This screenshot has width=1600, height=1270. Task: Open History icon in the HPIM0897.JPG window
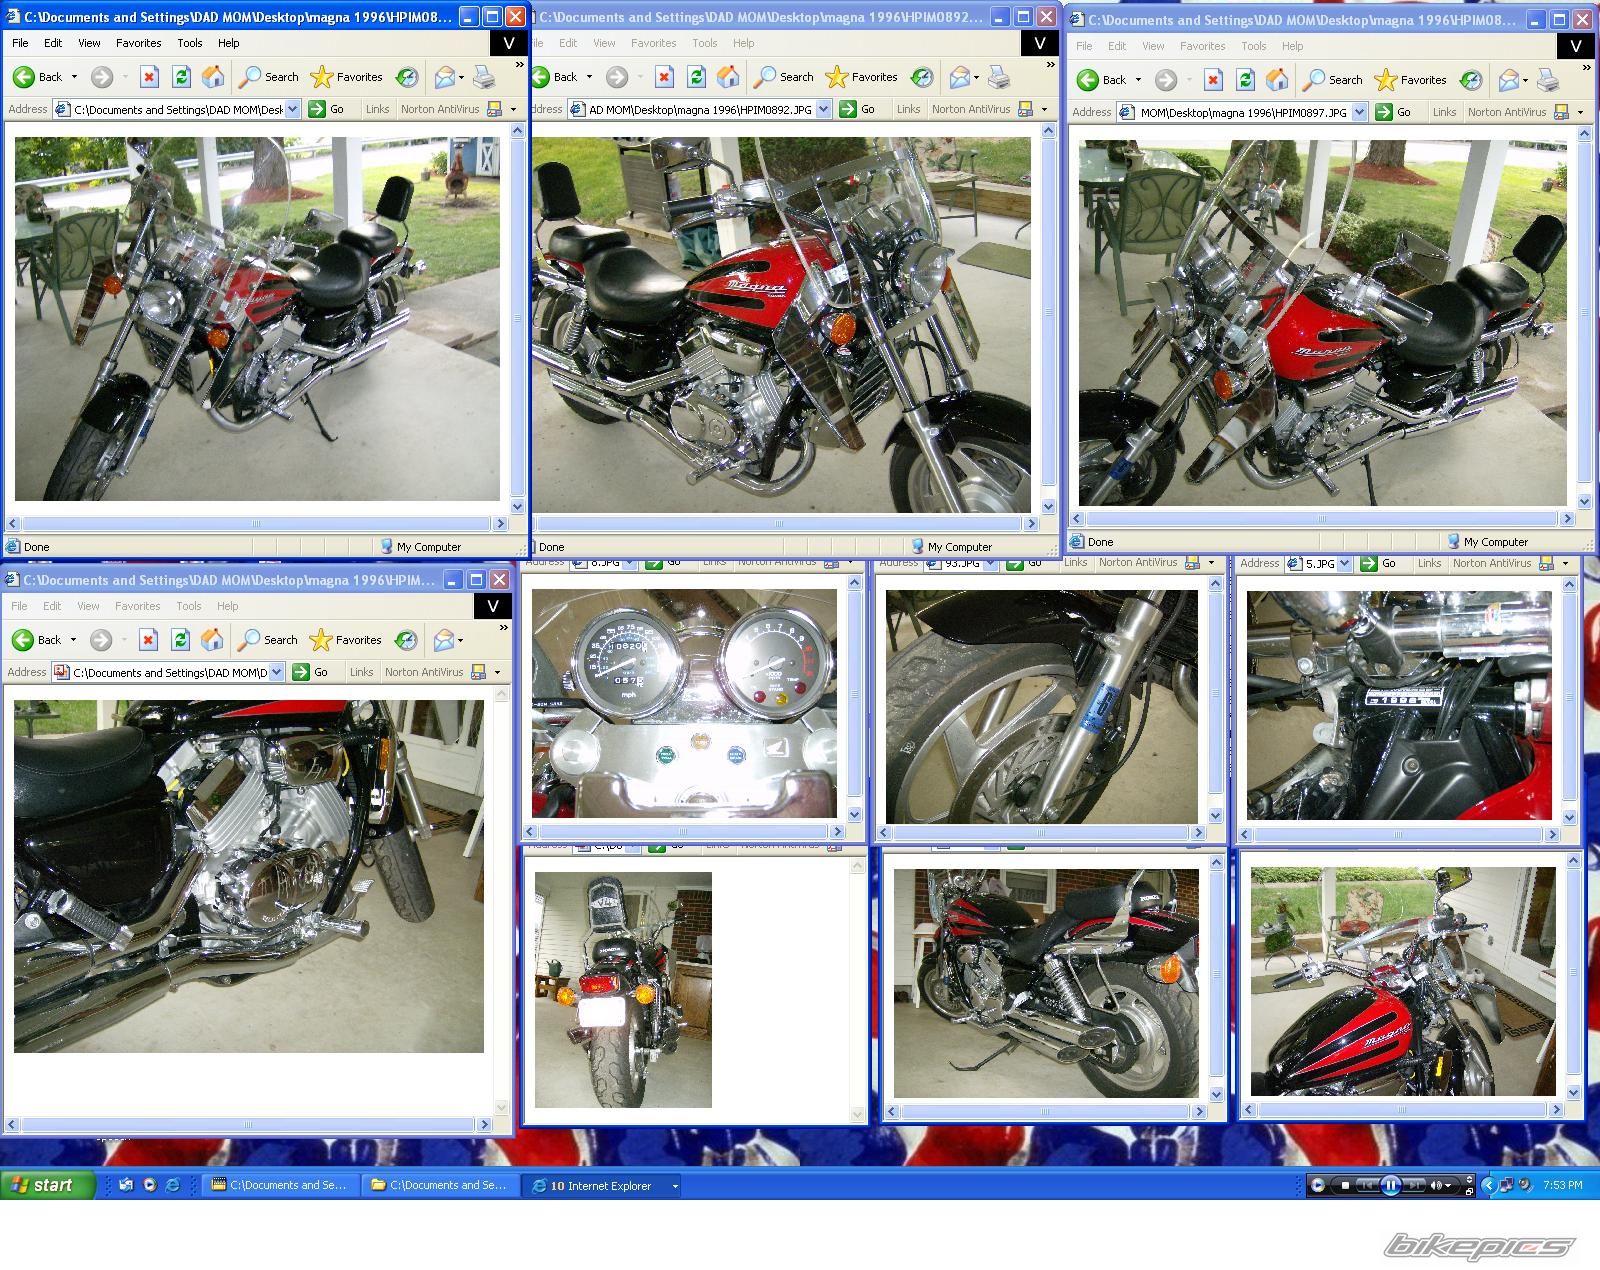click(1470, 80)
